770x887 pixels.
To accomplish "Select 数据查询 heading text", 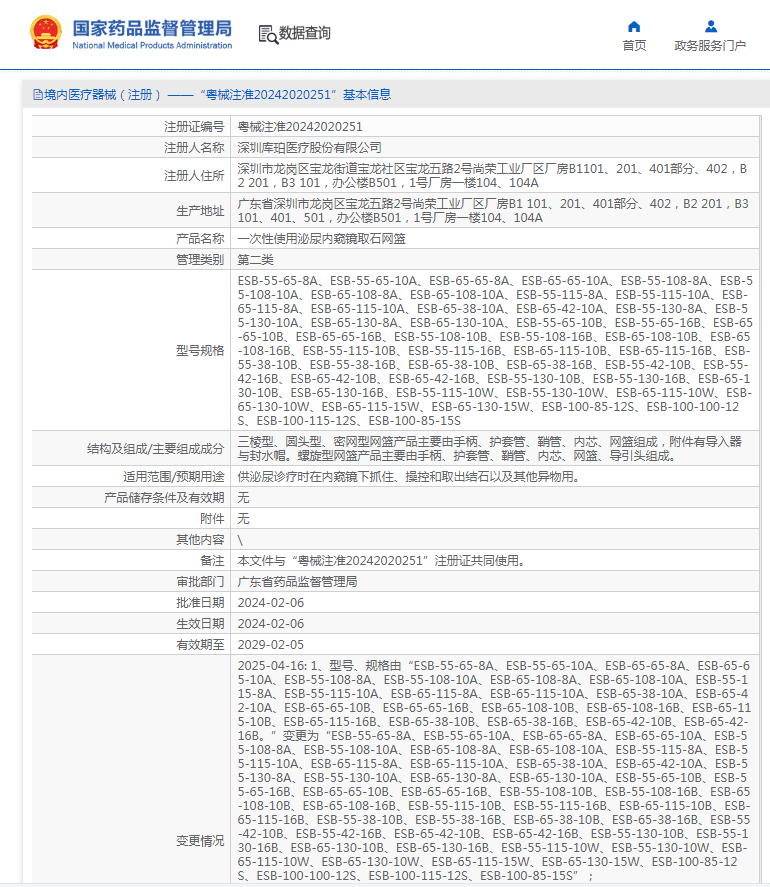I will click(x=304, y=33).
